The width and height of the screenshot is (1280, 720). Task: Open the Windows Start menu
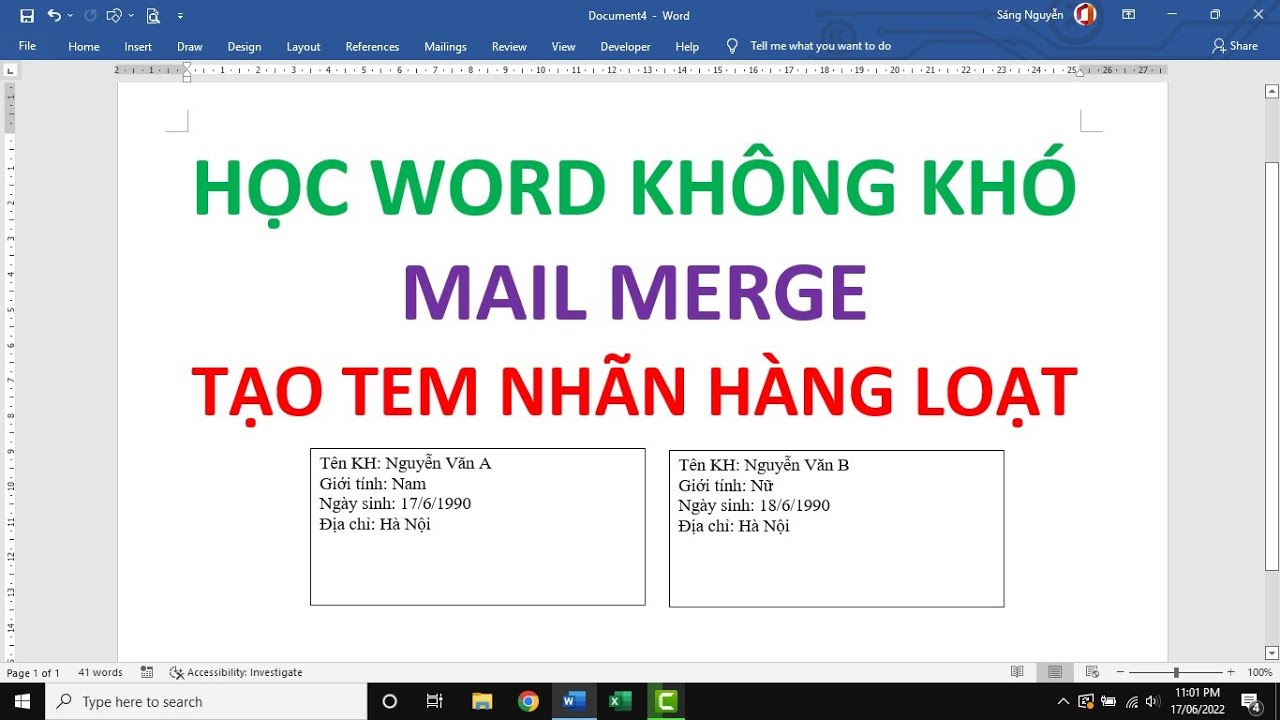coord(23,701)
